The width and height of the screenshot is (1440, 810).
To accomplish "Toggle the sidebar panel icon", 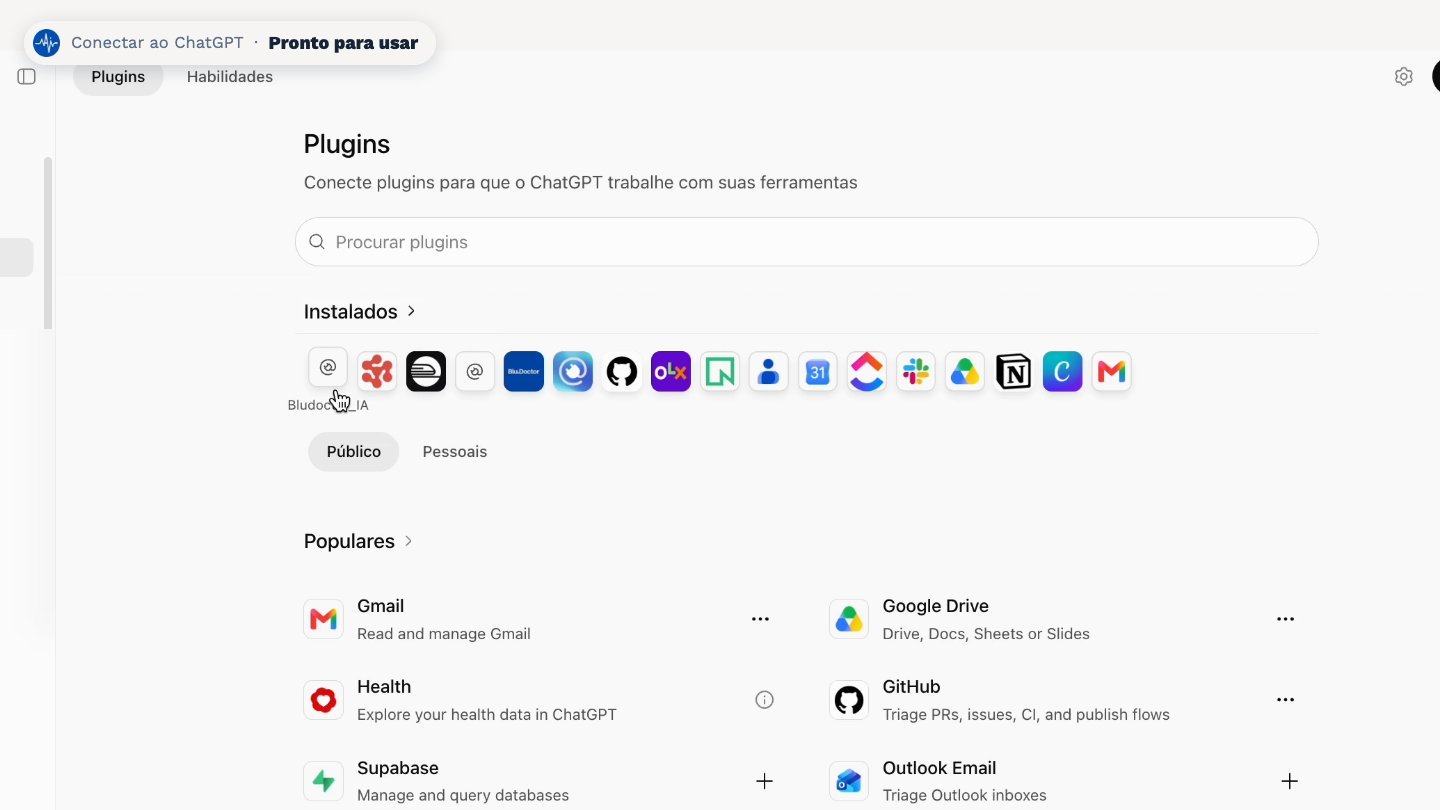I will click(27, 77).
